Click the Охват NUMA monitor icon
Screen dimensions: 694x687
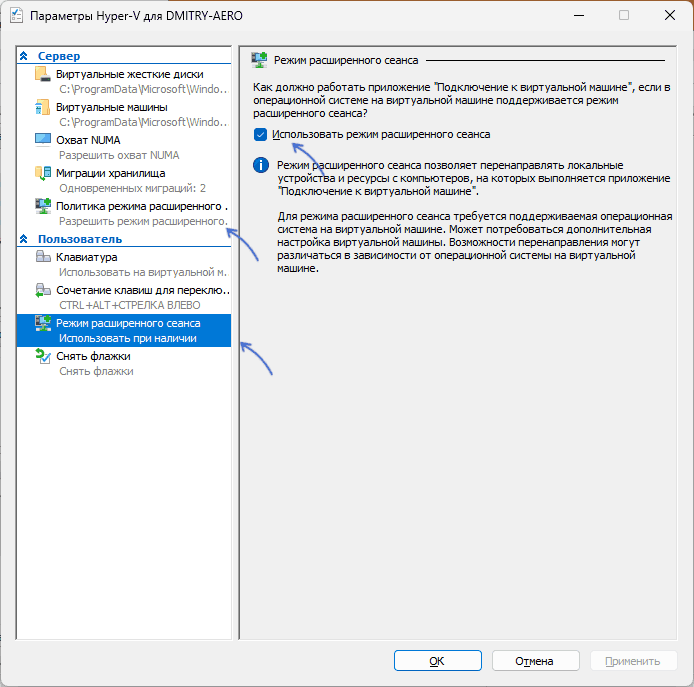(42, 140)
